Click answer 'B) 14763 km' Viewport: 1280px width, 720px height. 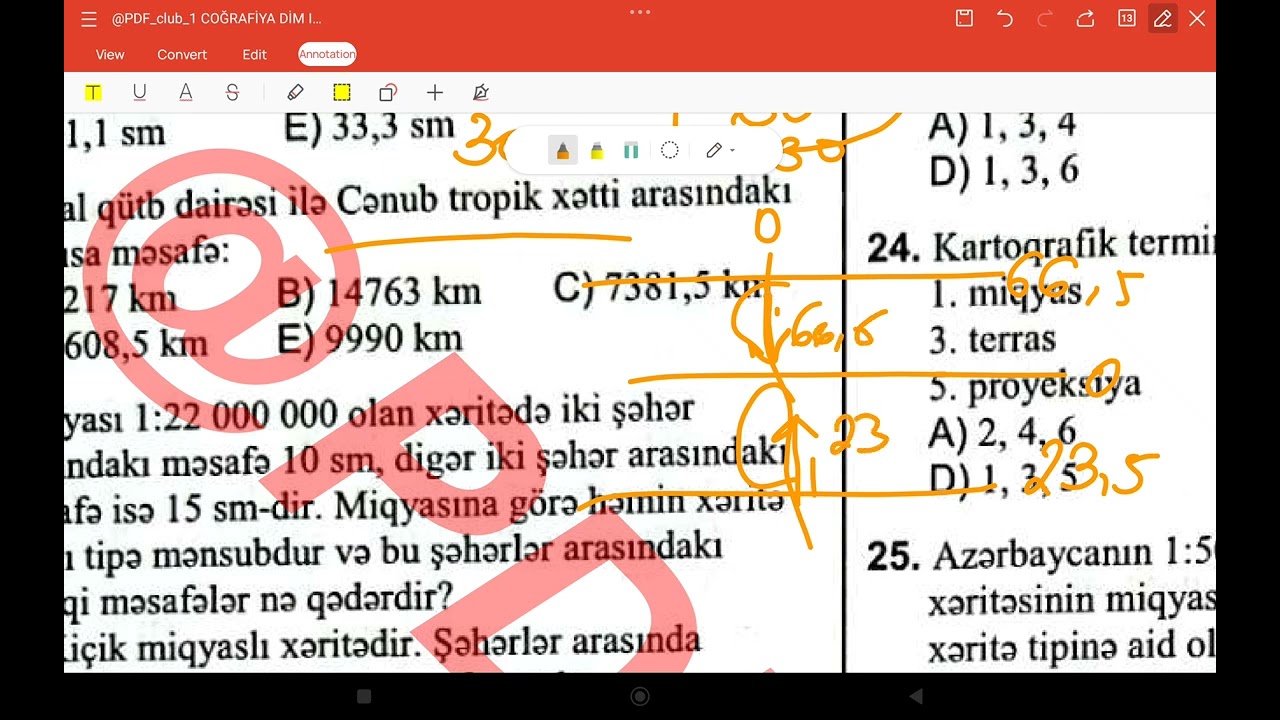(379, 292)
